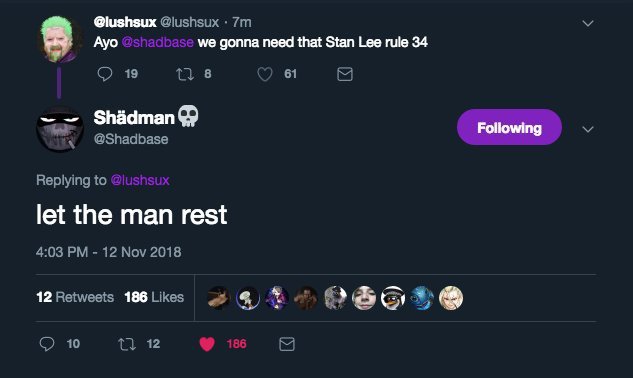Screen dimensions: 633x378
Task: Click the reply icon on lushsux's tweet
Action: coord(105,74)
